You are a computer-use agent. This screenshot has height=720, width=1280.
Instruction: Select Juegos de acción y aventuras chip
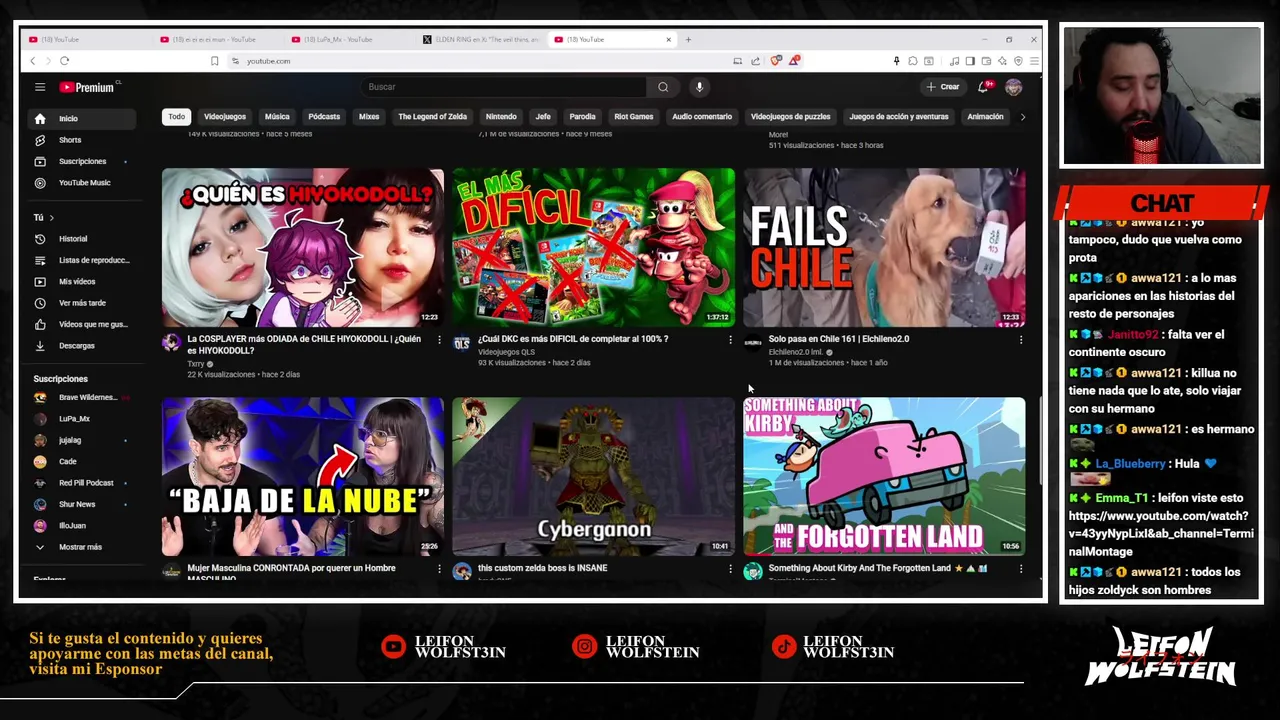pyautogui.click(x=899, y=117)
